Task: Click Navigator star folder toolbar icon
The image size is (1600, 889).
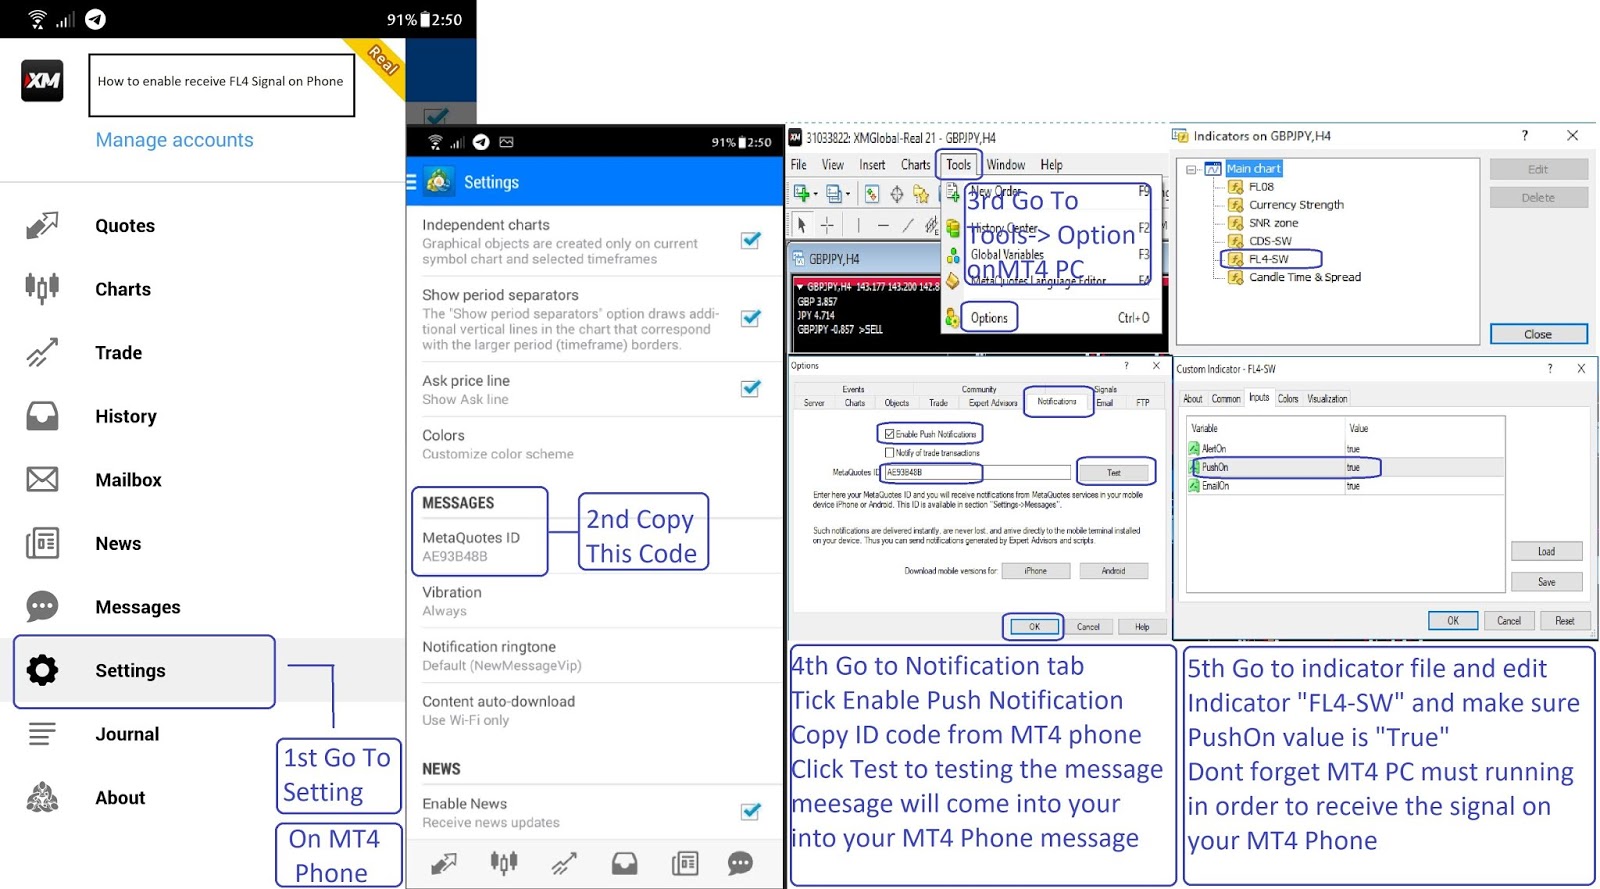Action: tap(921, 193)
